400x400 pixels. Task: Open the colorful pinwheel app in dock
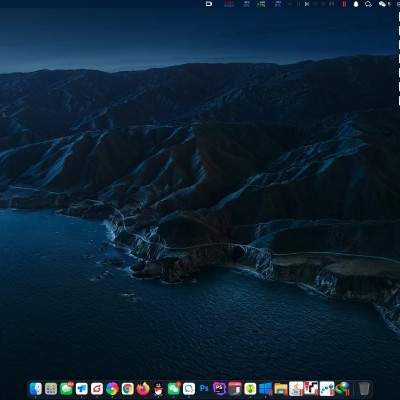[x=112, y=389]
